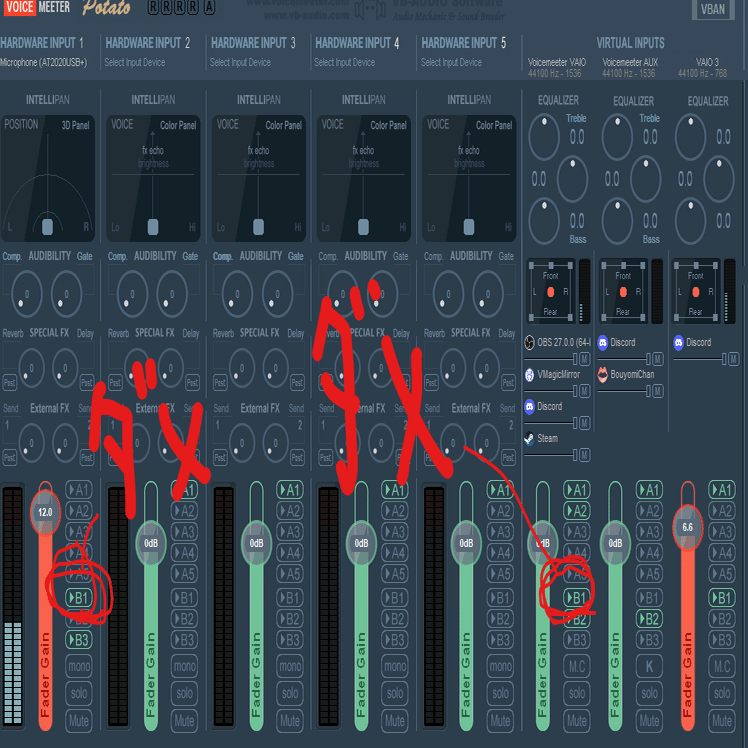Image resolution: width=748 pixels, height=748 pixels.
Task: Click Treble knob on Voicemeeter VAIO equalizer
Action: point(544,137)
